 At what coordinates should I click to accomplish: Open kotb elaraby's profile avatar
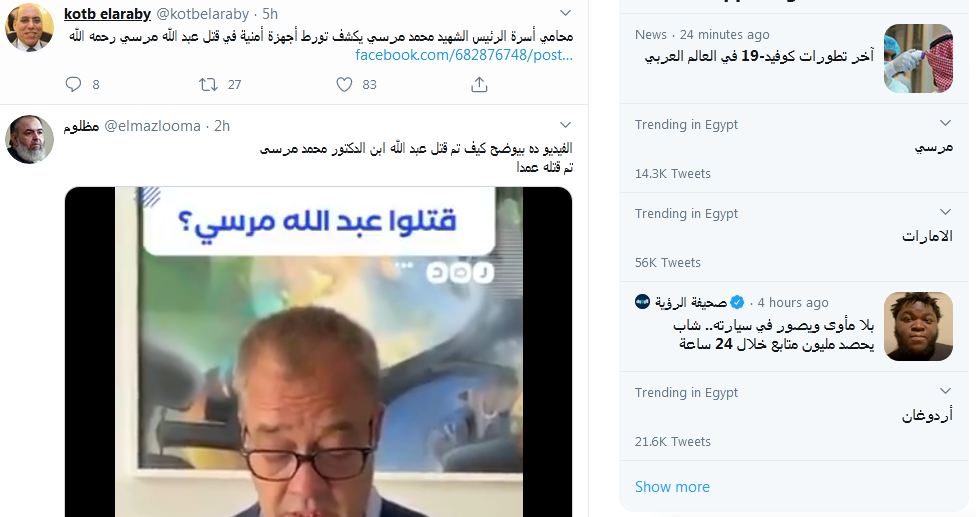(29, 27)
